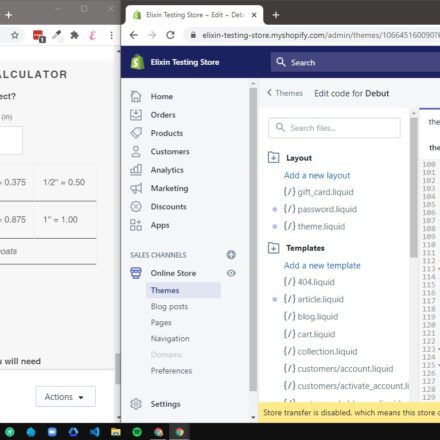The width and height of the screenshot is (440, 440).
Task: Add a sales channel with plus icon
Action: click(231, 255)
